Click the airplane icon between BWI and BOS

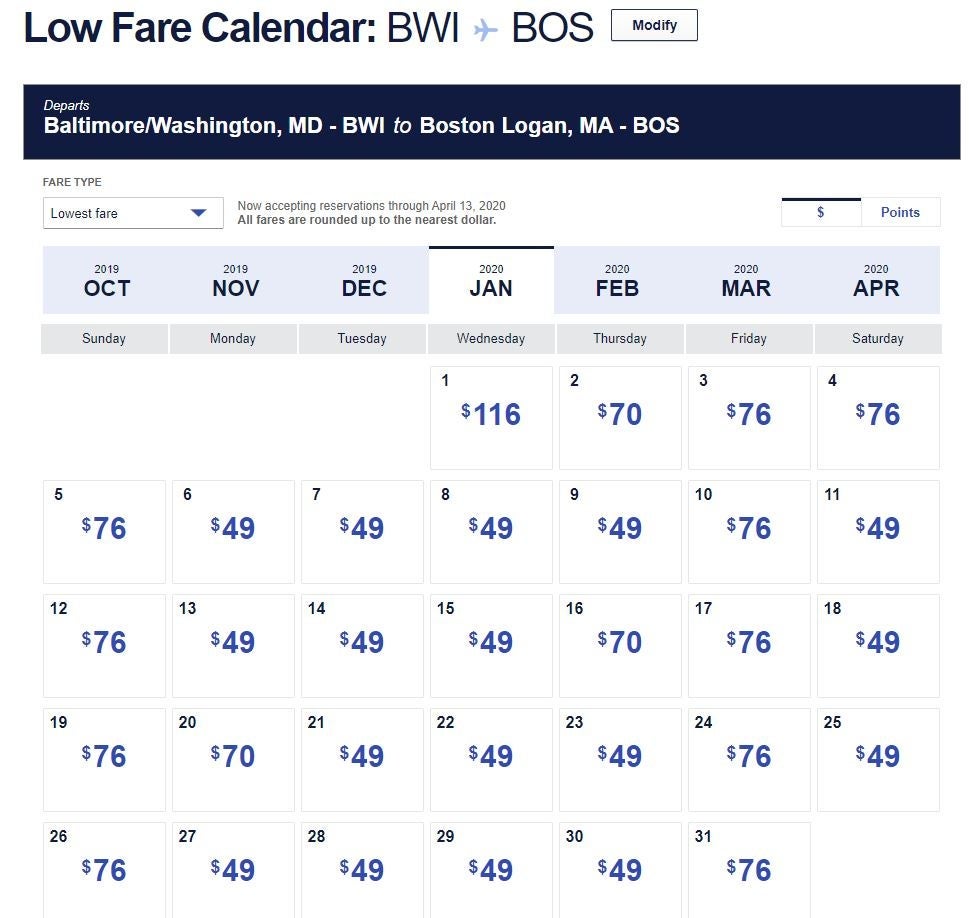485,30
